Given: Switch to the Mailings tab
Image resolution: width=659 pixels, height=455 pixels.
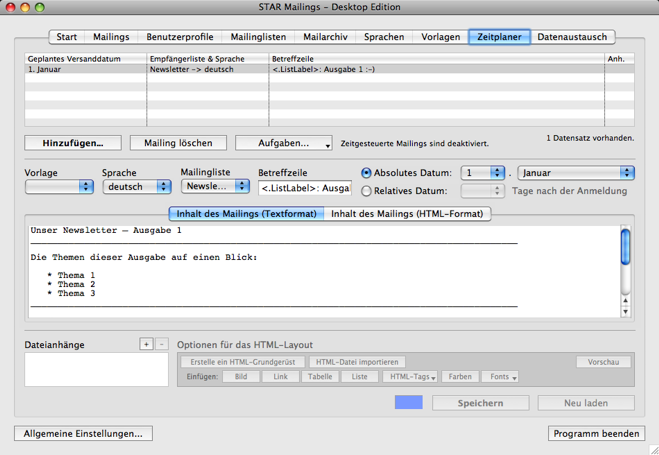Looking at the screenshot, I should click(x=111, y=37).
